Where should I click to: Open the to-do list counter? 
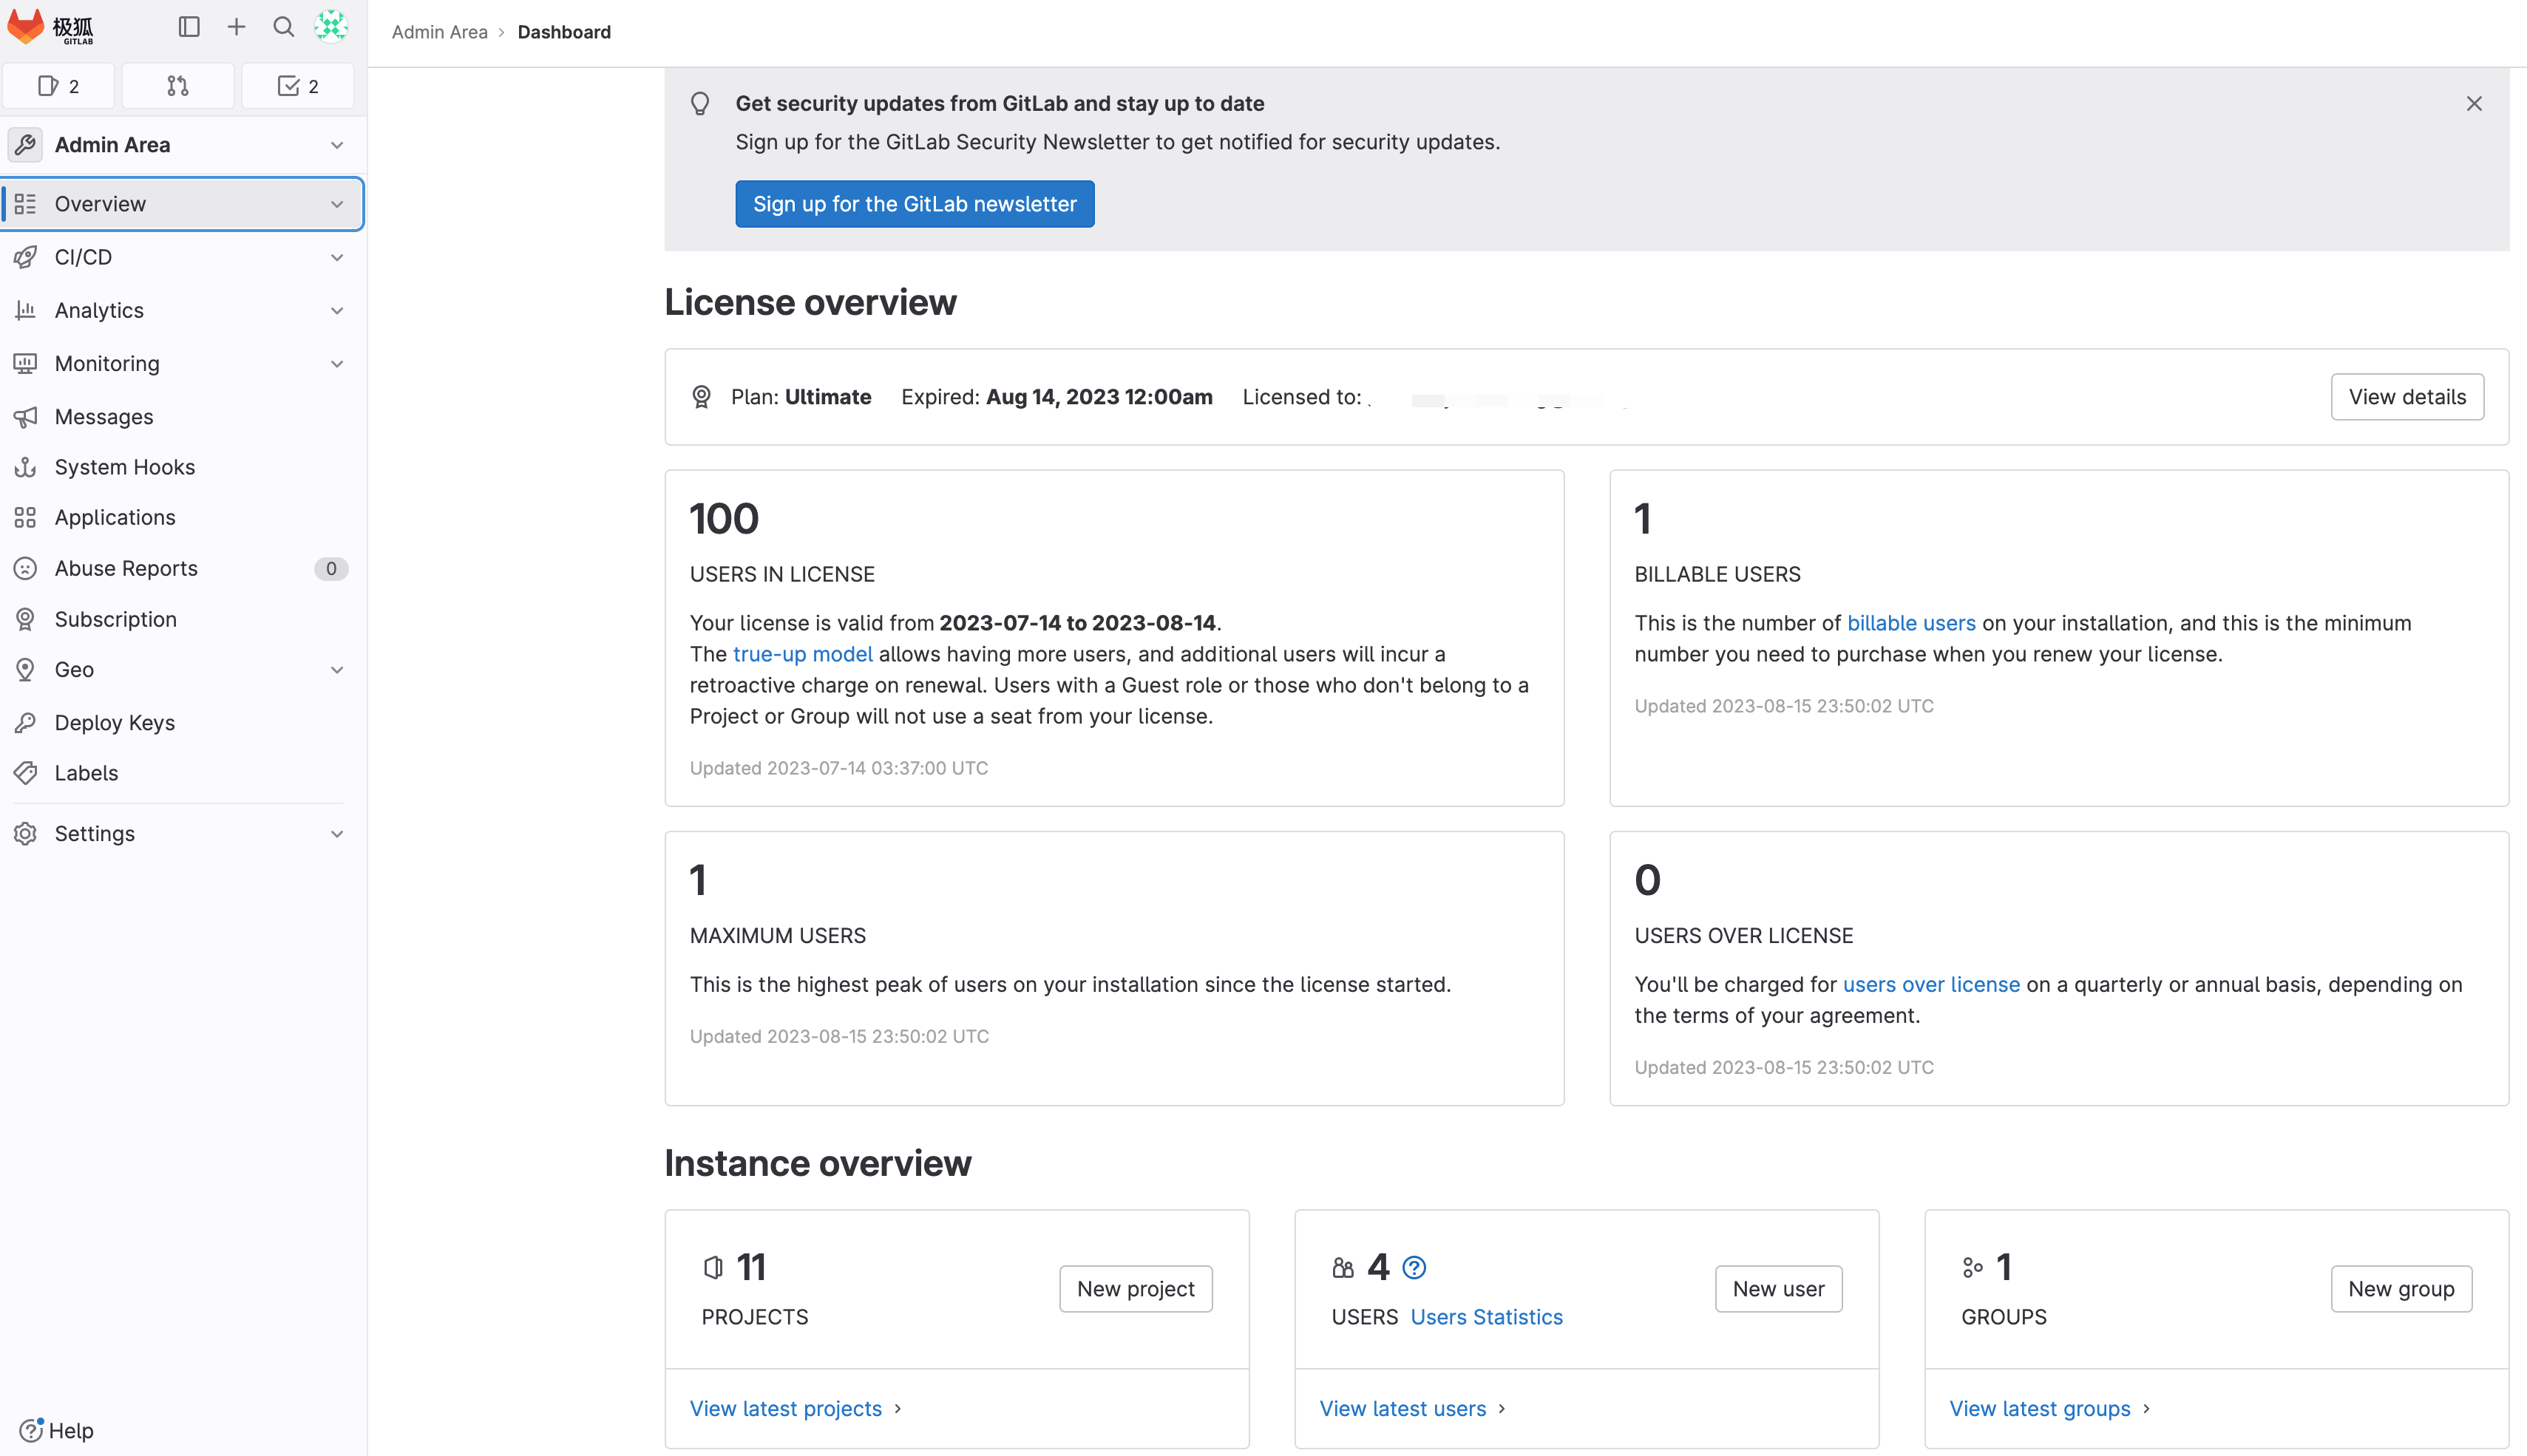pyautogui.click(x=298, y=86)
